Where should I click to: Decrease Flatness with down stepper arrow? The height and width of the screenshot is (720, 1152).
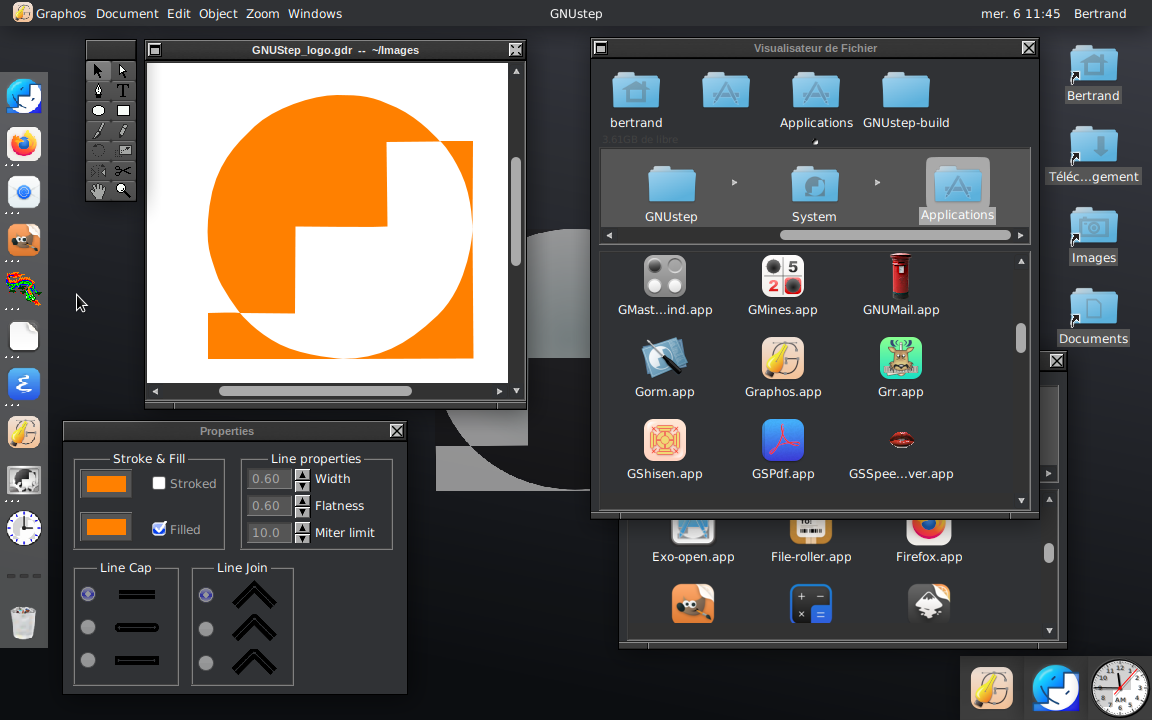pos(302,511)
